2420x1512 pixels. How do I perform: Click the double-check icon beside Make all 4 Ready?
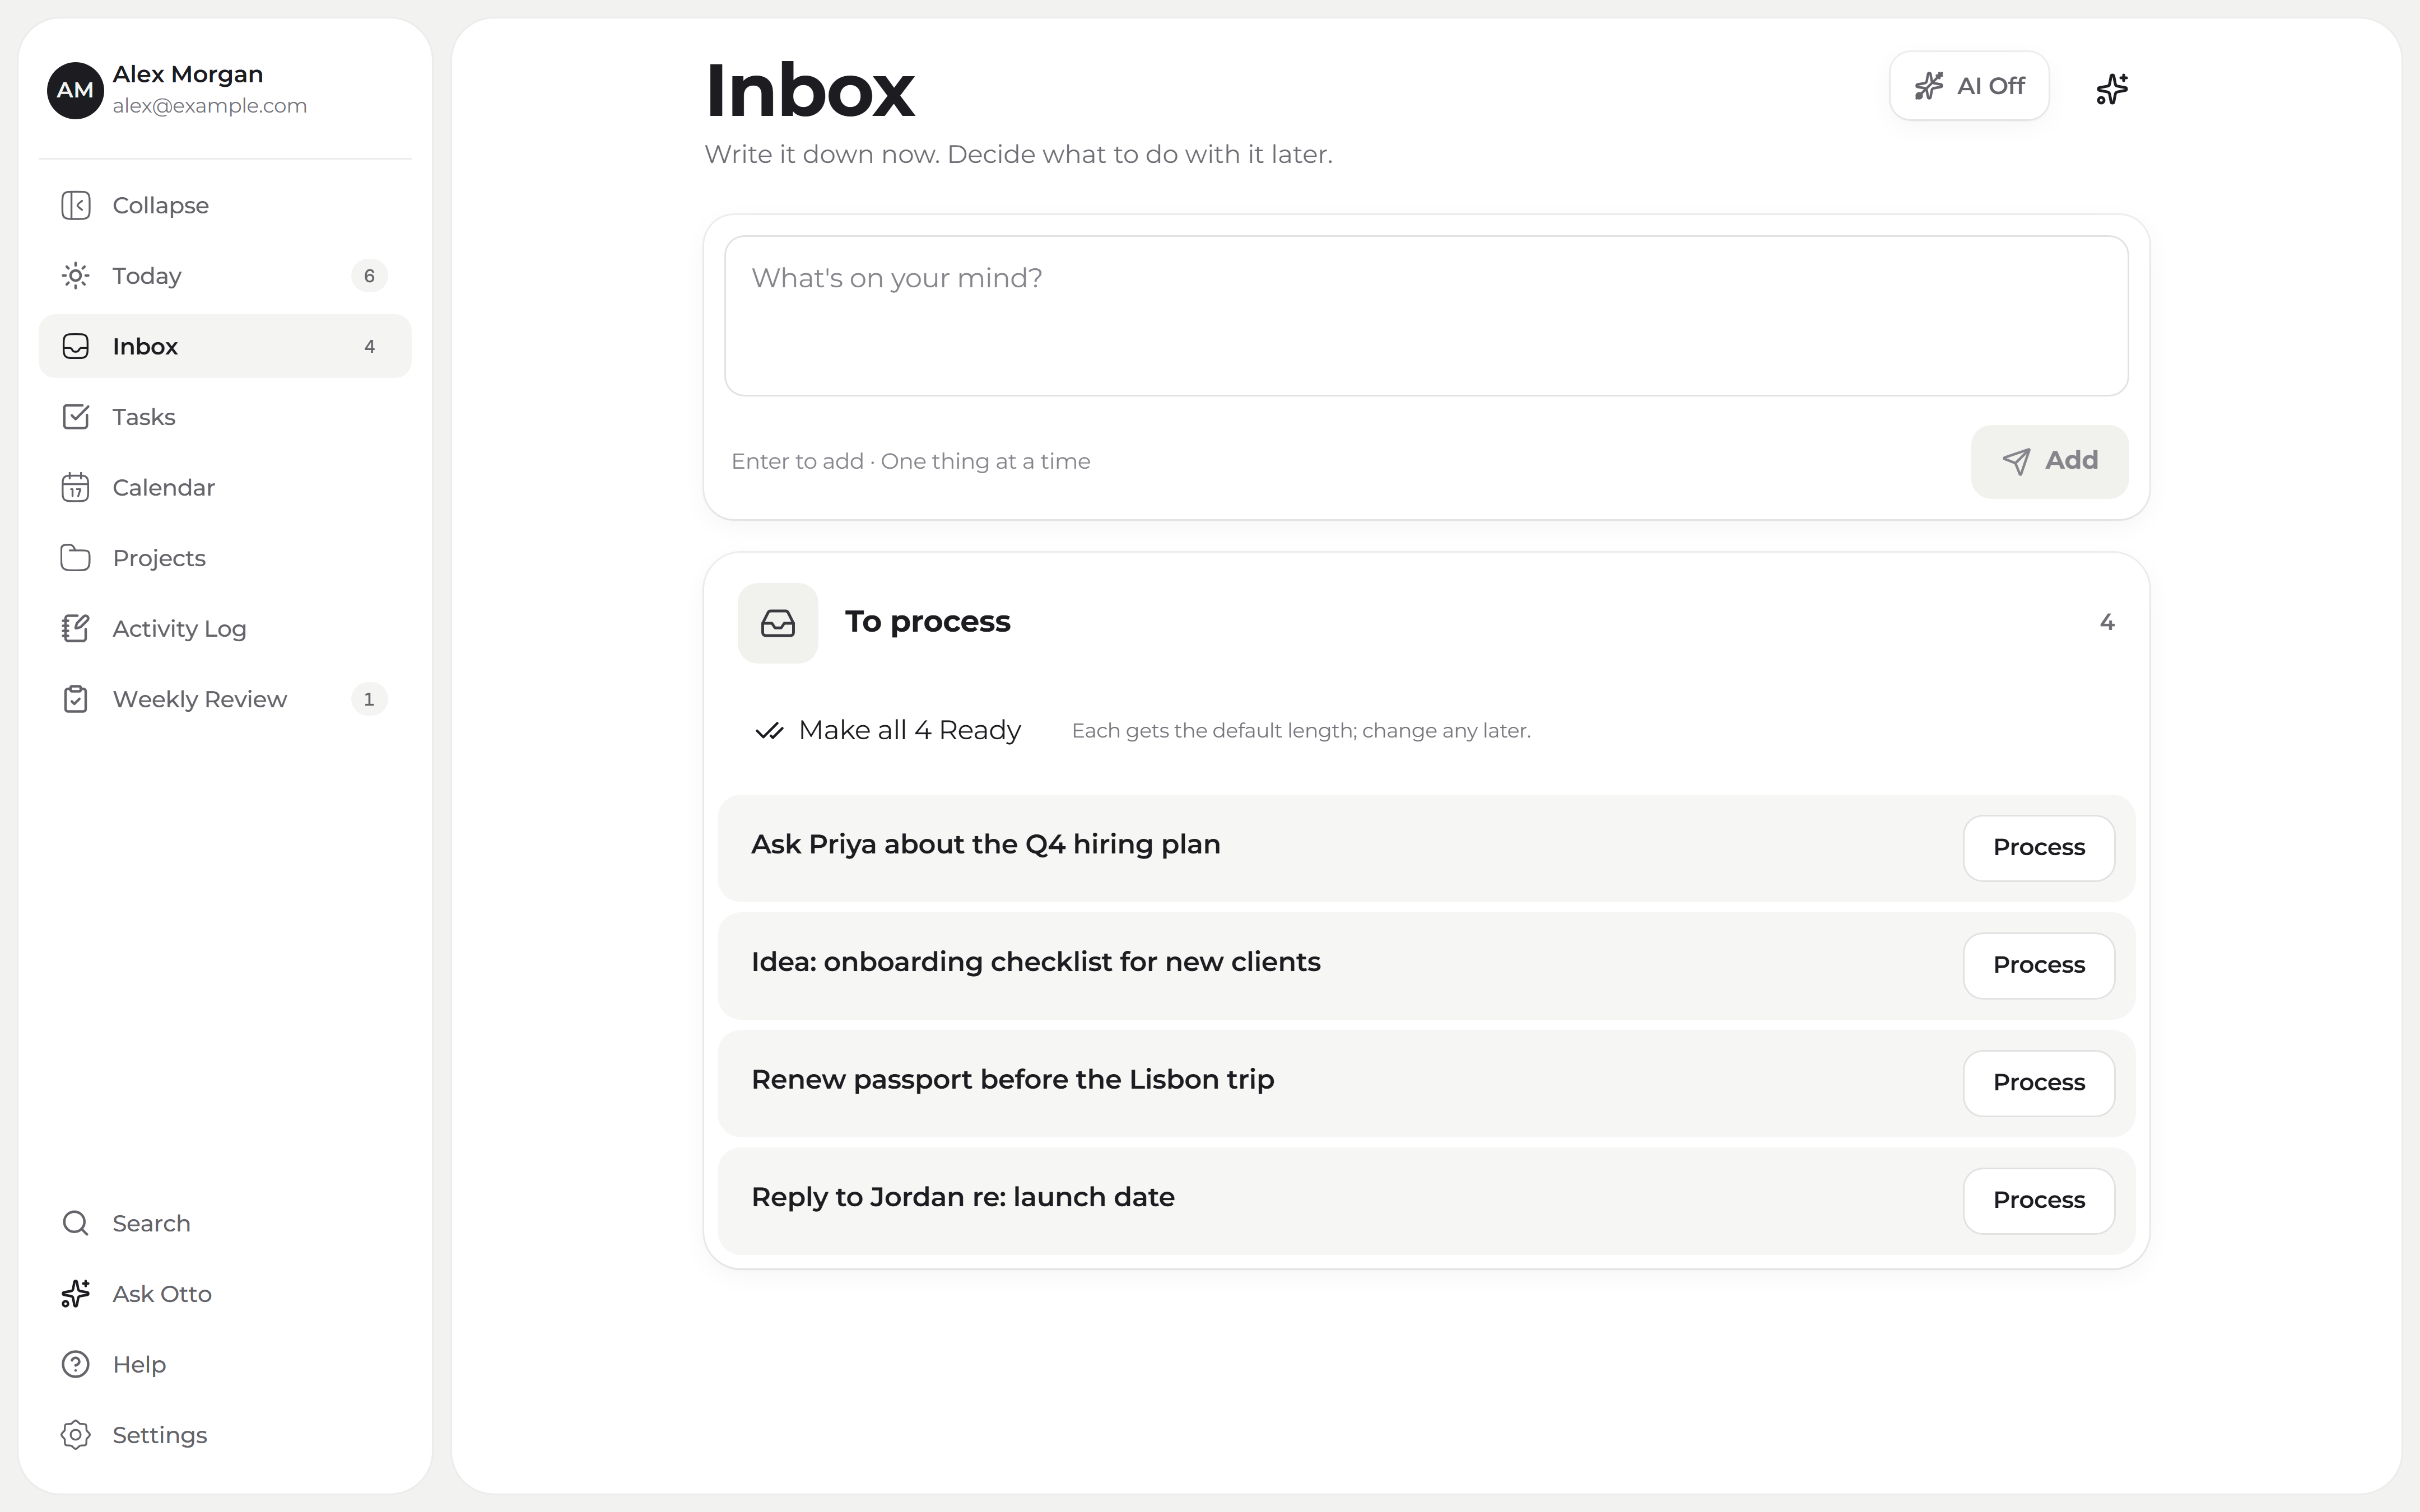point(769,731)
